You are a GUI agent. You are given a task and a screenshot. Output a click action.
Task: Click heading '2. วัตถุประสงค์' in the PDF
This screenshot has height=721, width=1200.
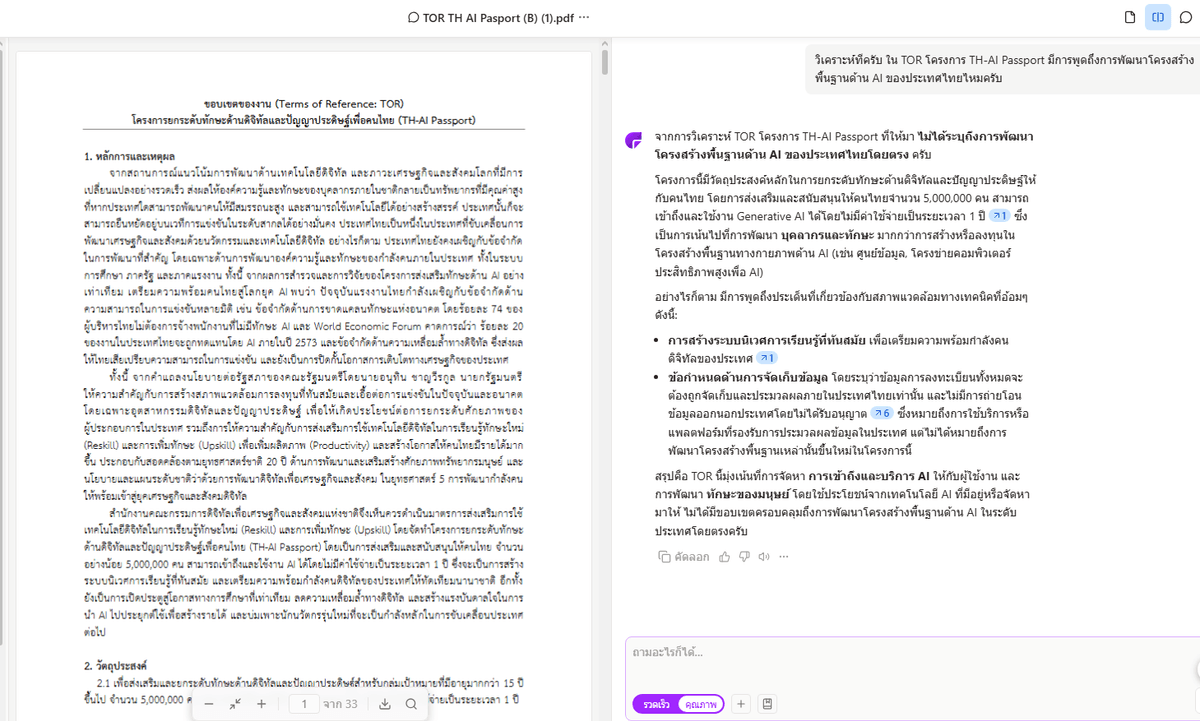pyautogui.click(x=115, y=664)
